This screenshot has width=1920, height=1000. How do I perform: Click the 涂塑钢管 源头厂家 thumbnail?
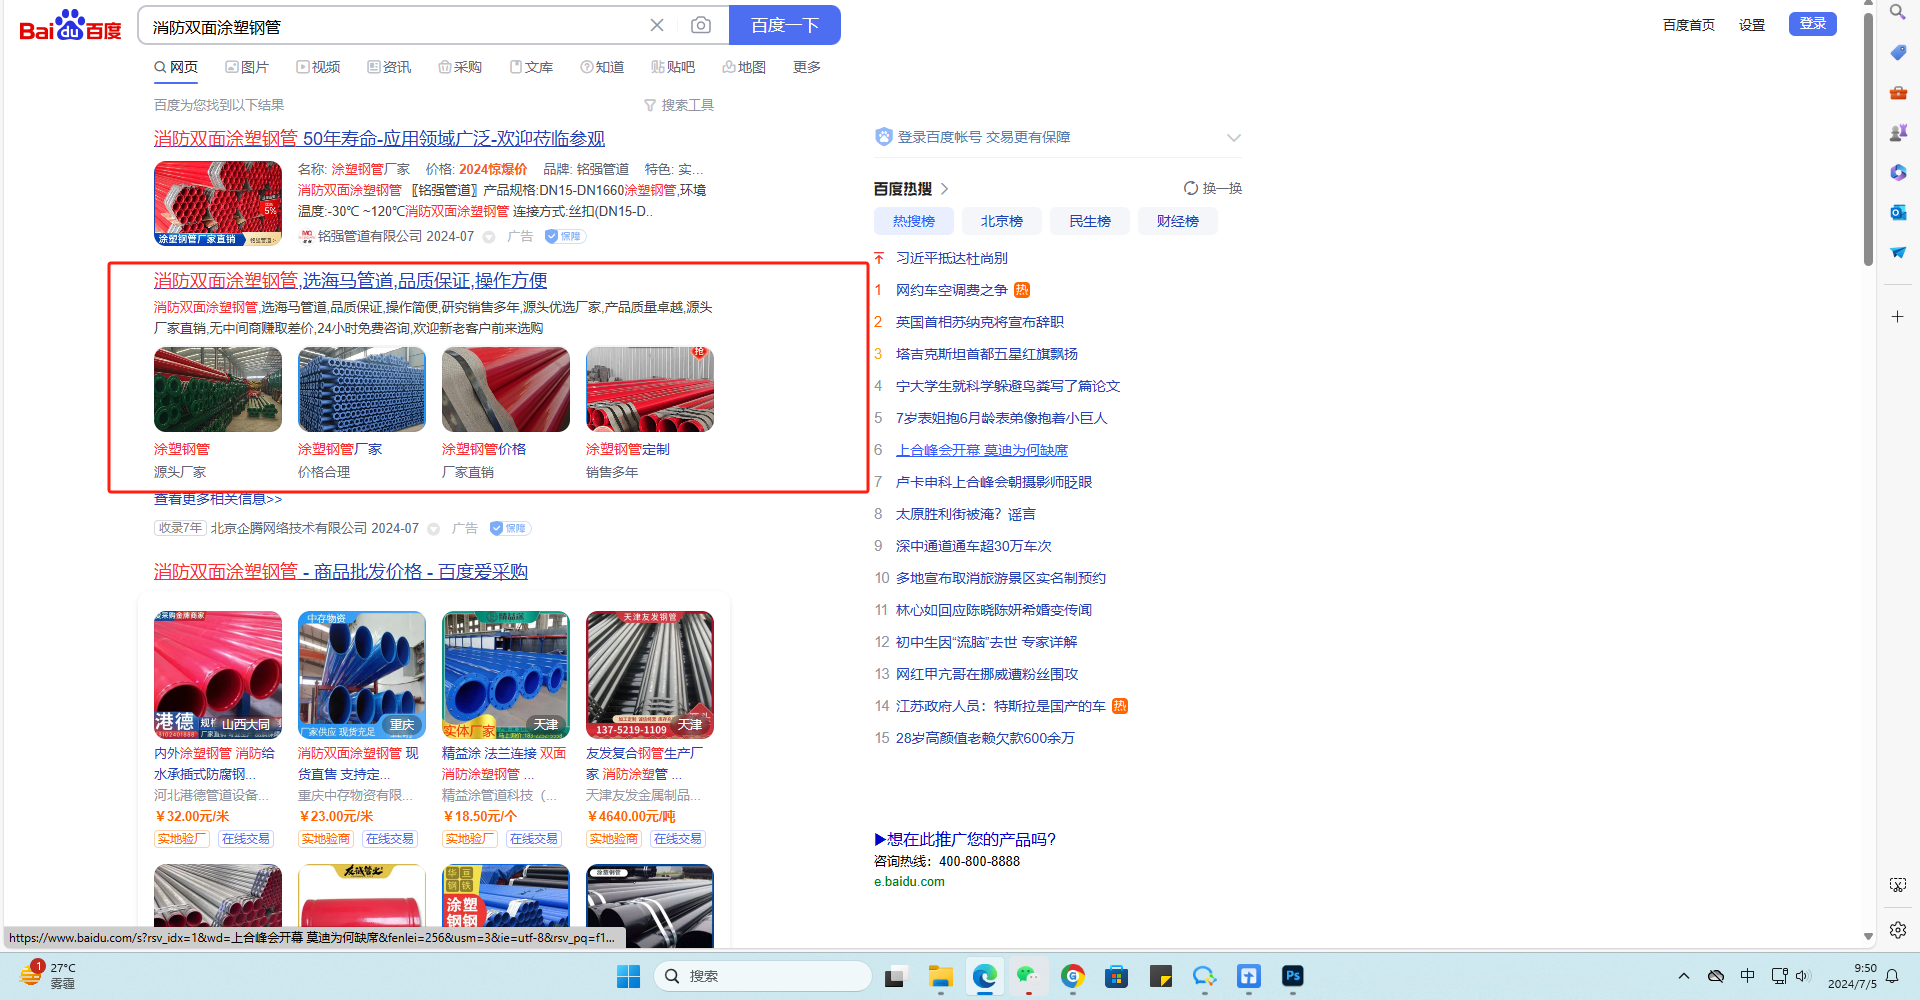coord(218,390)
